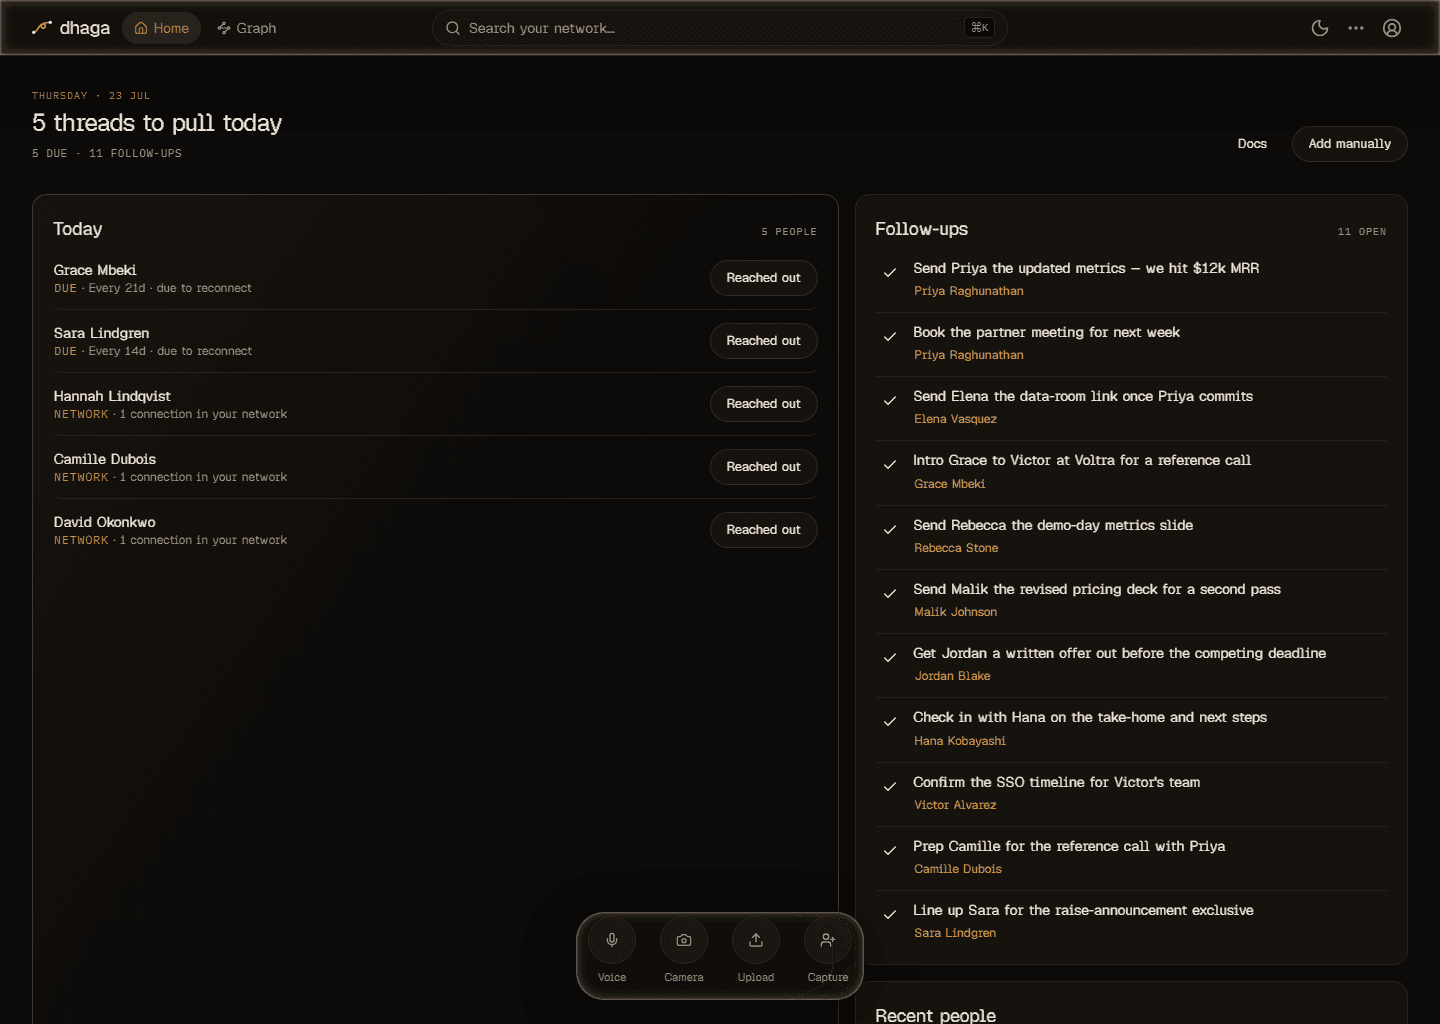Image resolution: width=1440 pixels, height=1024 pixels.
Task: Switch to the Graph tab
Action: click(247, 28)
